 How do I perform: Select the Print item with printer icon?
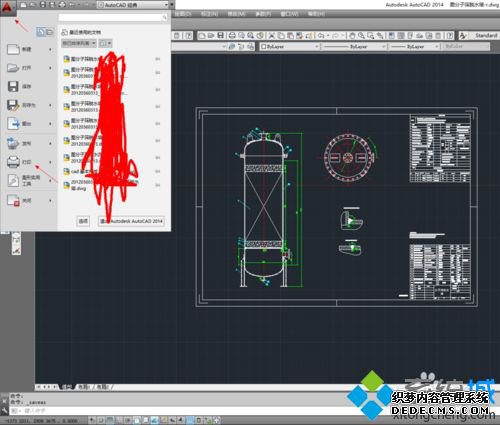click(x=29, y=162)
